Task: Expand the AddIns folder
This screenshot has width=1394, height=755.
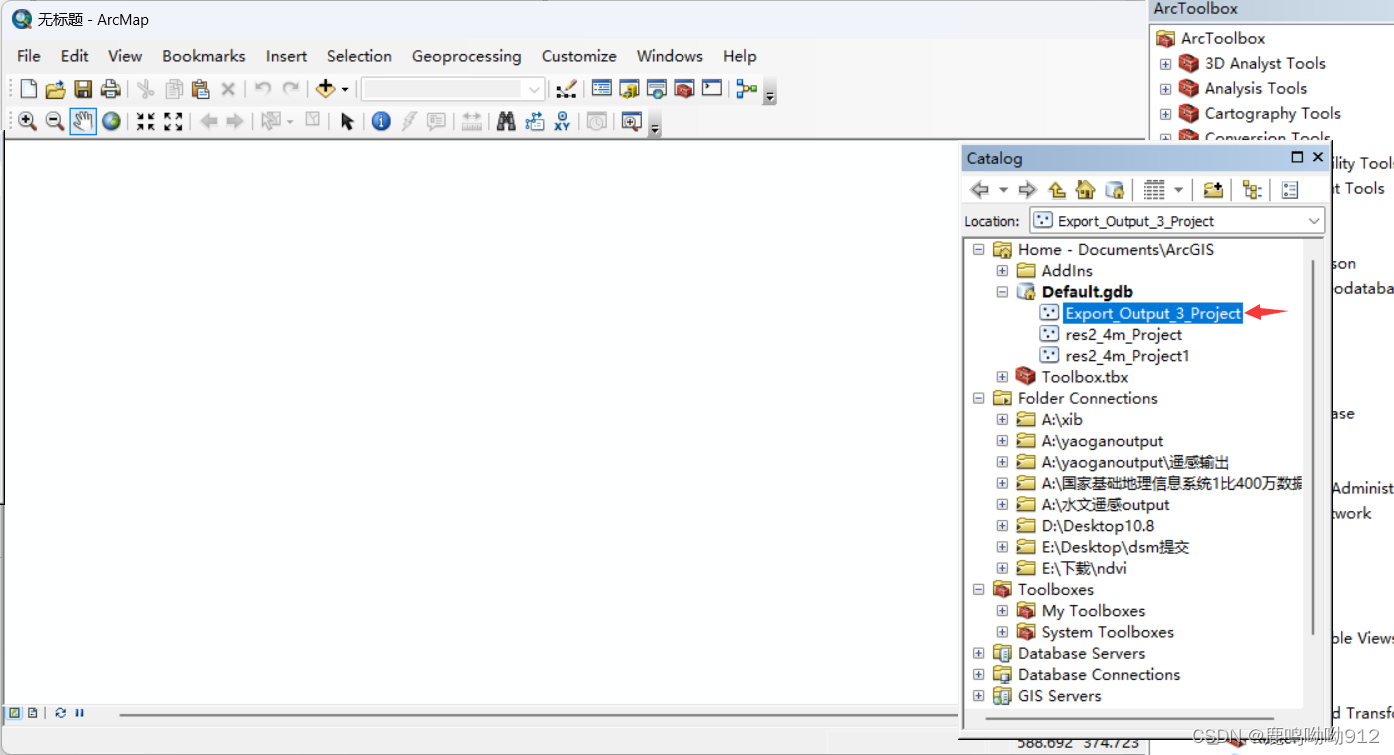Action: (1002, 271)
